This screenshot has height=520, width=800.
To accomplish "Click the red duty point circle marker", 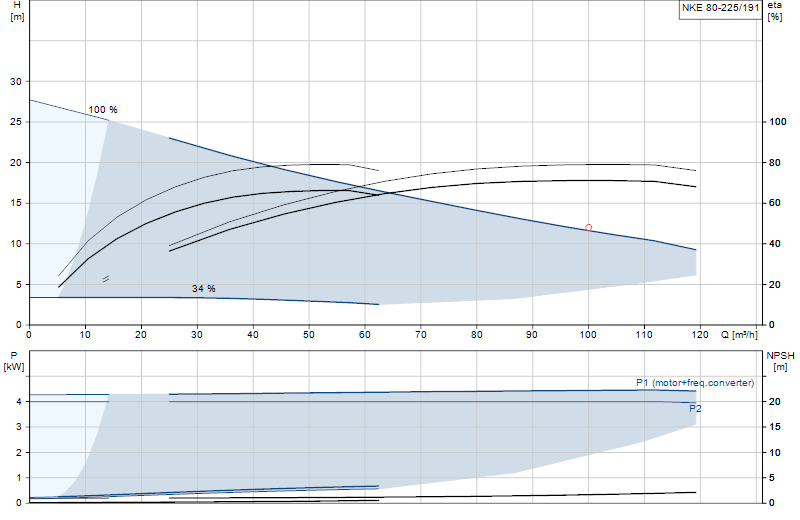I will pyautogui.click(x=588, y=228).
